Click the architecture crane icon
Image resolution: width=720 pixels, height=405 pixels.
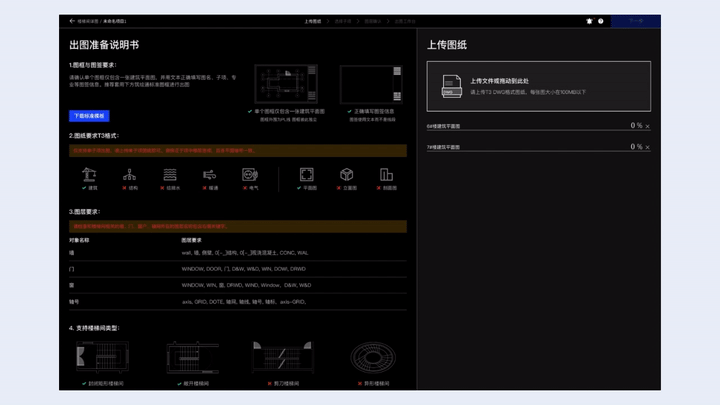tap(89, 174)
